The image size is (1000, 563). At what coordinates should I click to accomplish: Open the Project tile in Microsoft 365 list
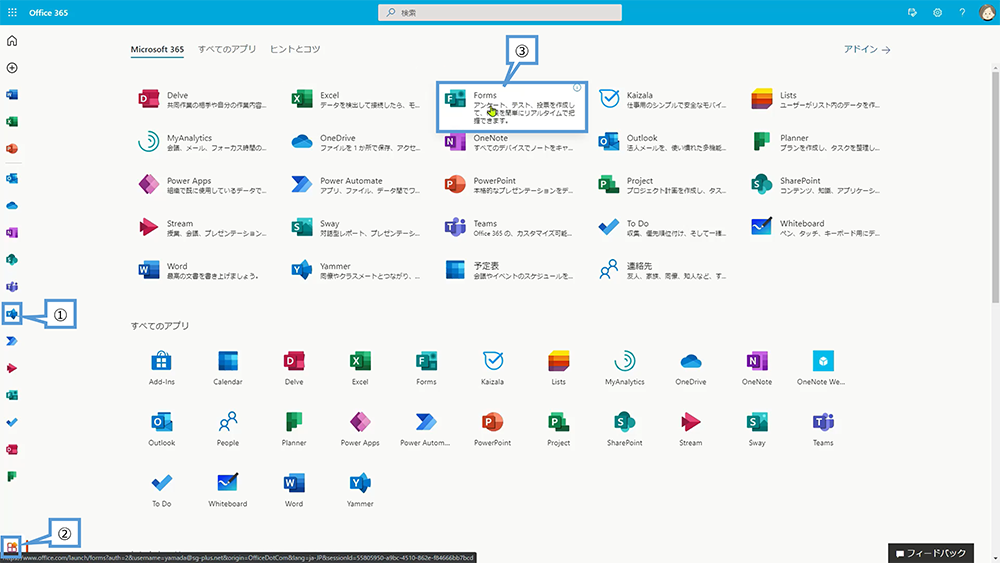pos(662,185)
